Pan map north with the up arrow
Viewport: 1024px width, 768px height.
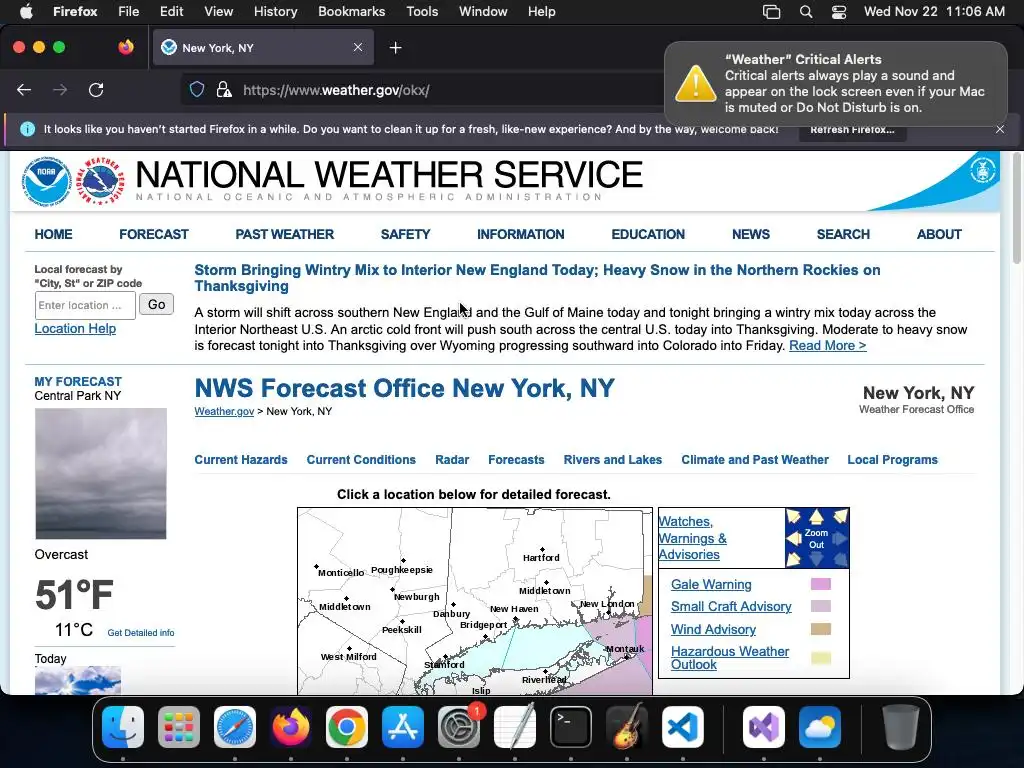[x=816, y=517]
